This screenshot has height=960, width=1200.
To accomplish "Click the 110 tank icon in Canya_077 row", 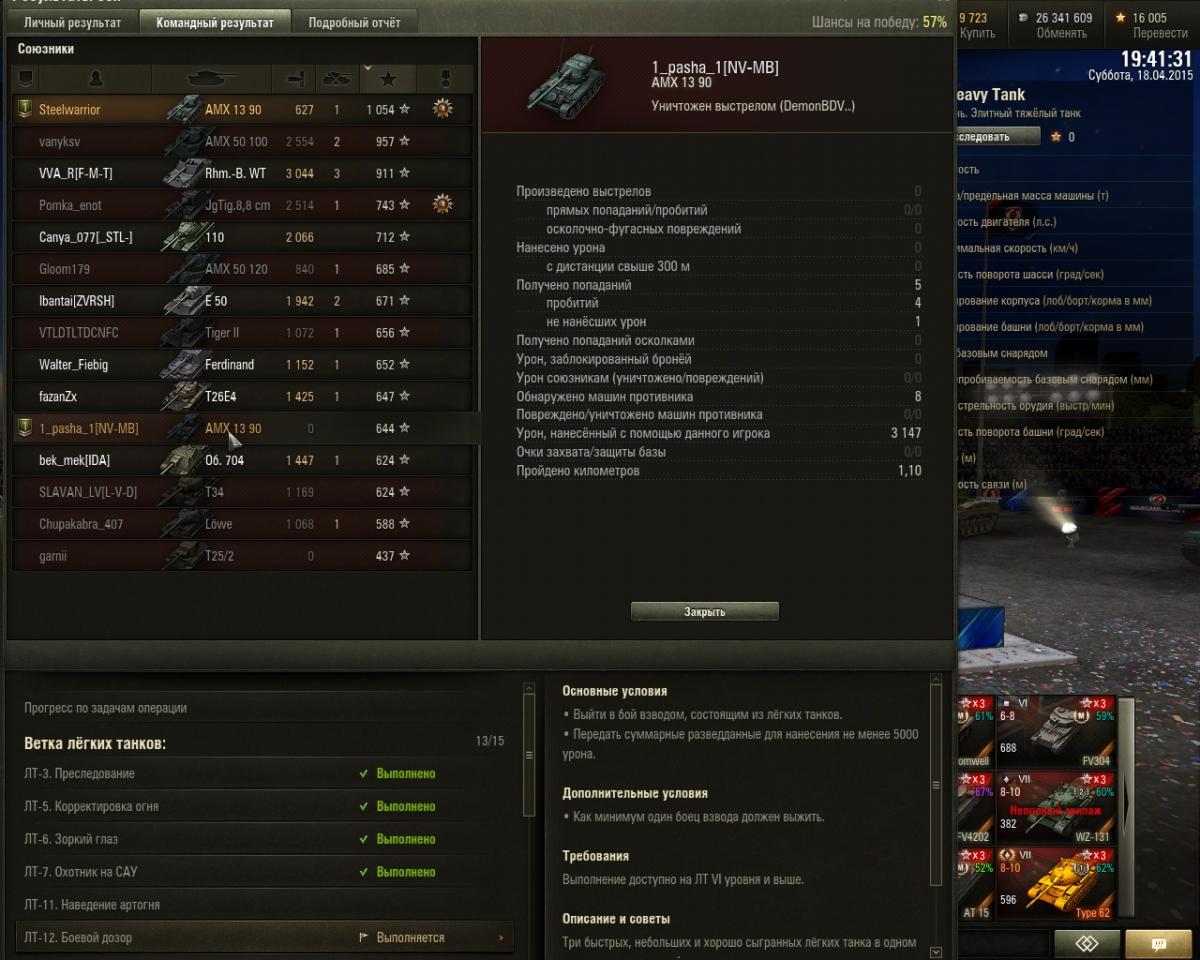I will click(185, 237).
